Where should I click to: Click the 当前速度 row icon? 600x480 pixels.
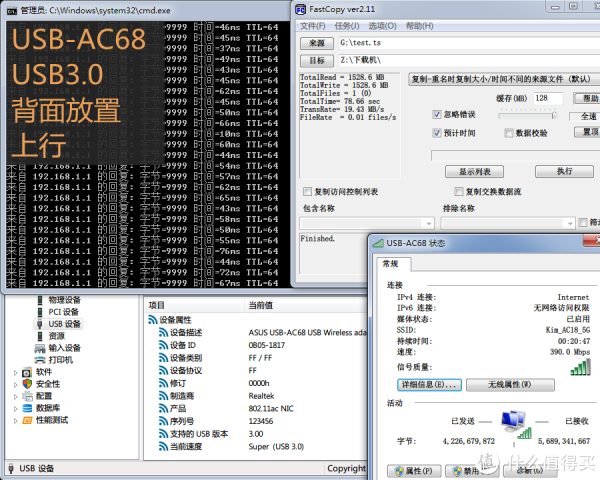coord(163,446)
